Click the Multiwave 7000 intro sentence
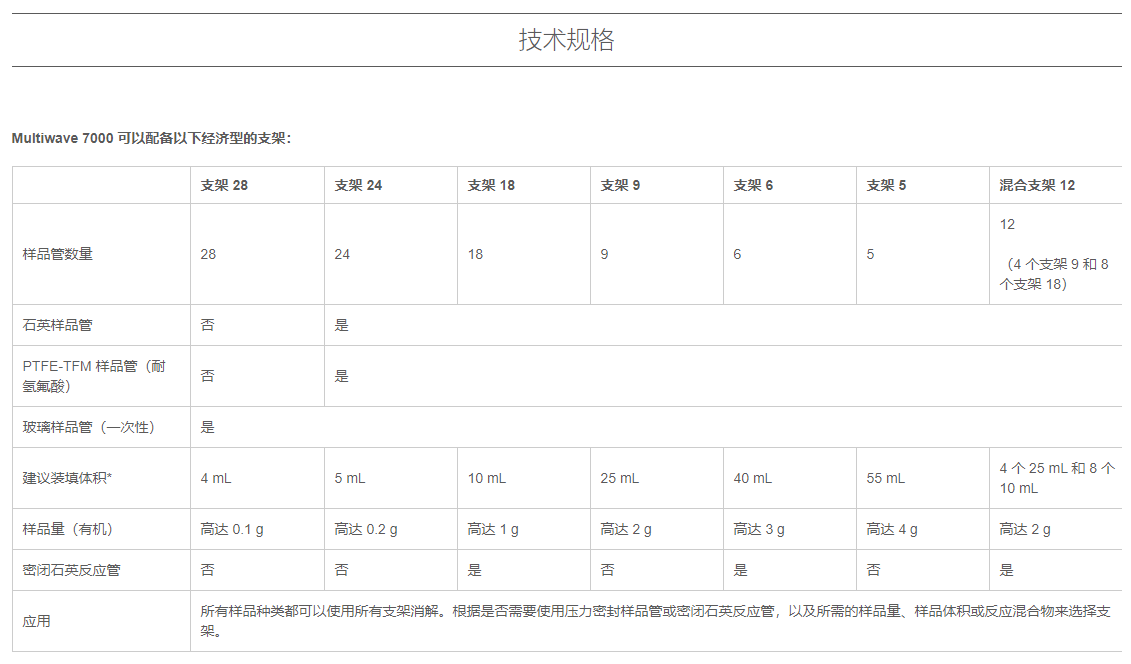The image size is (1131, 664). click(x=151, y=138)
